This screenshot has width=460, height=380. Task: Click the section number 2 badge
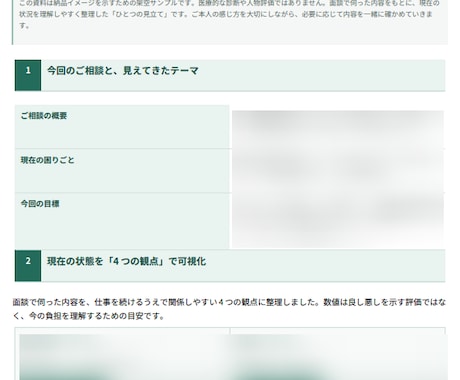(x=28, y=266)
